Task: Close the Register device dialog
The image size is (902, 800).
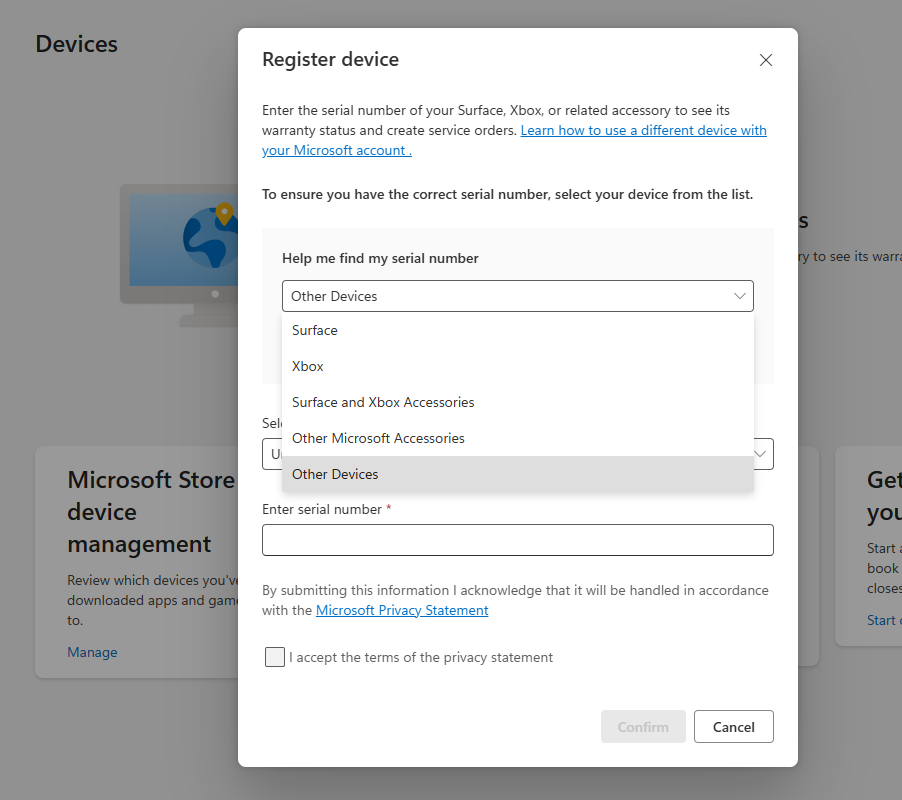Action: [x=765, y=60]
